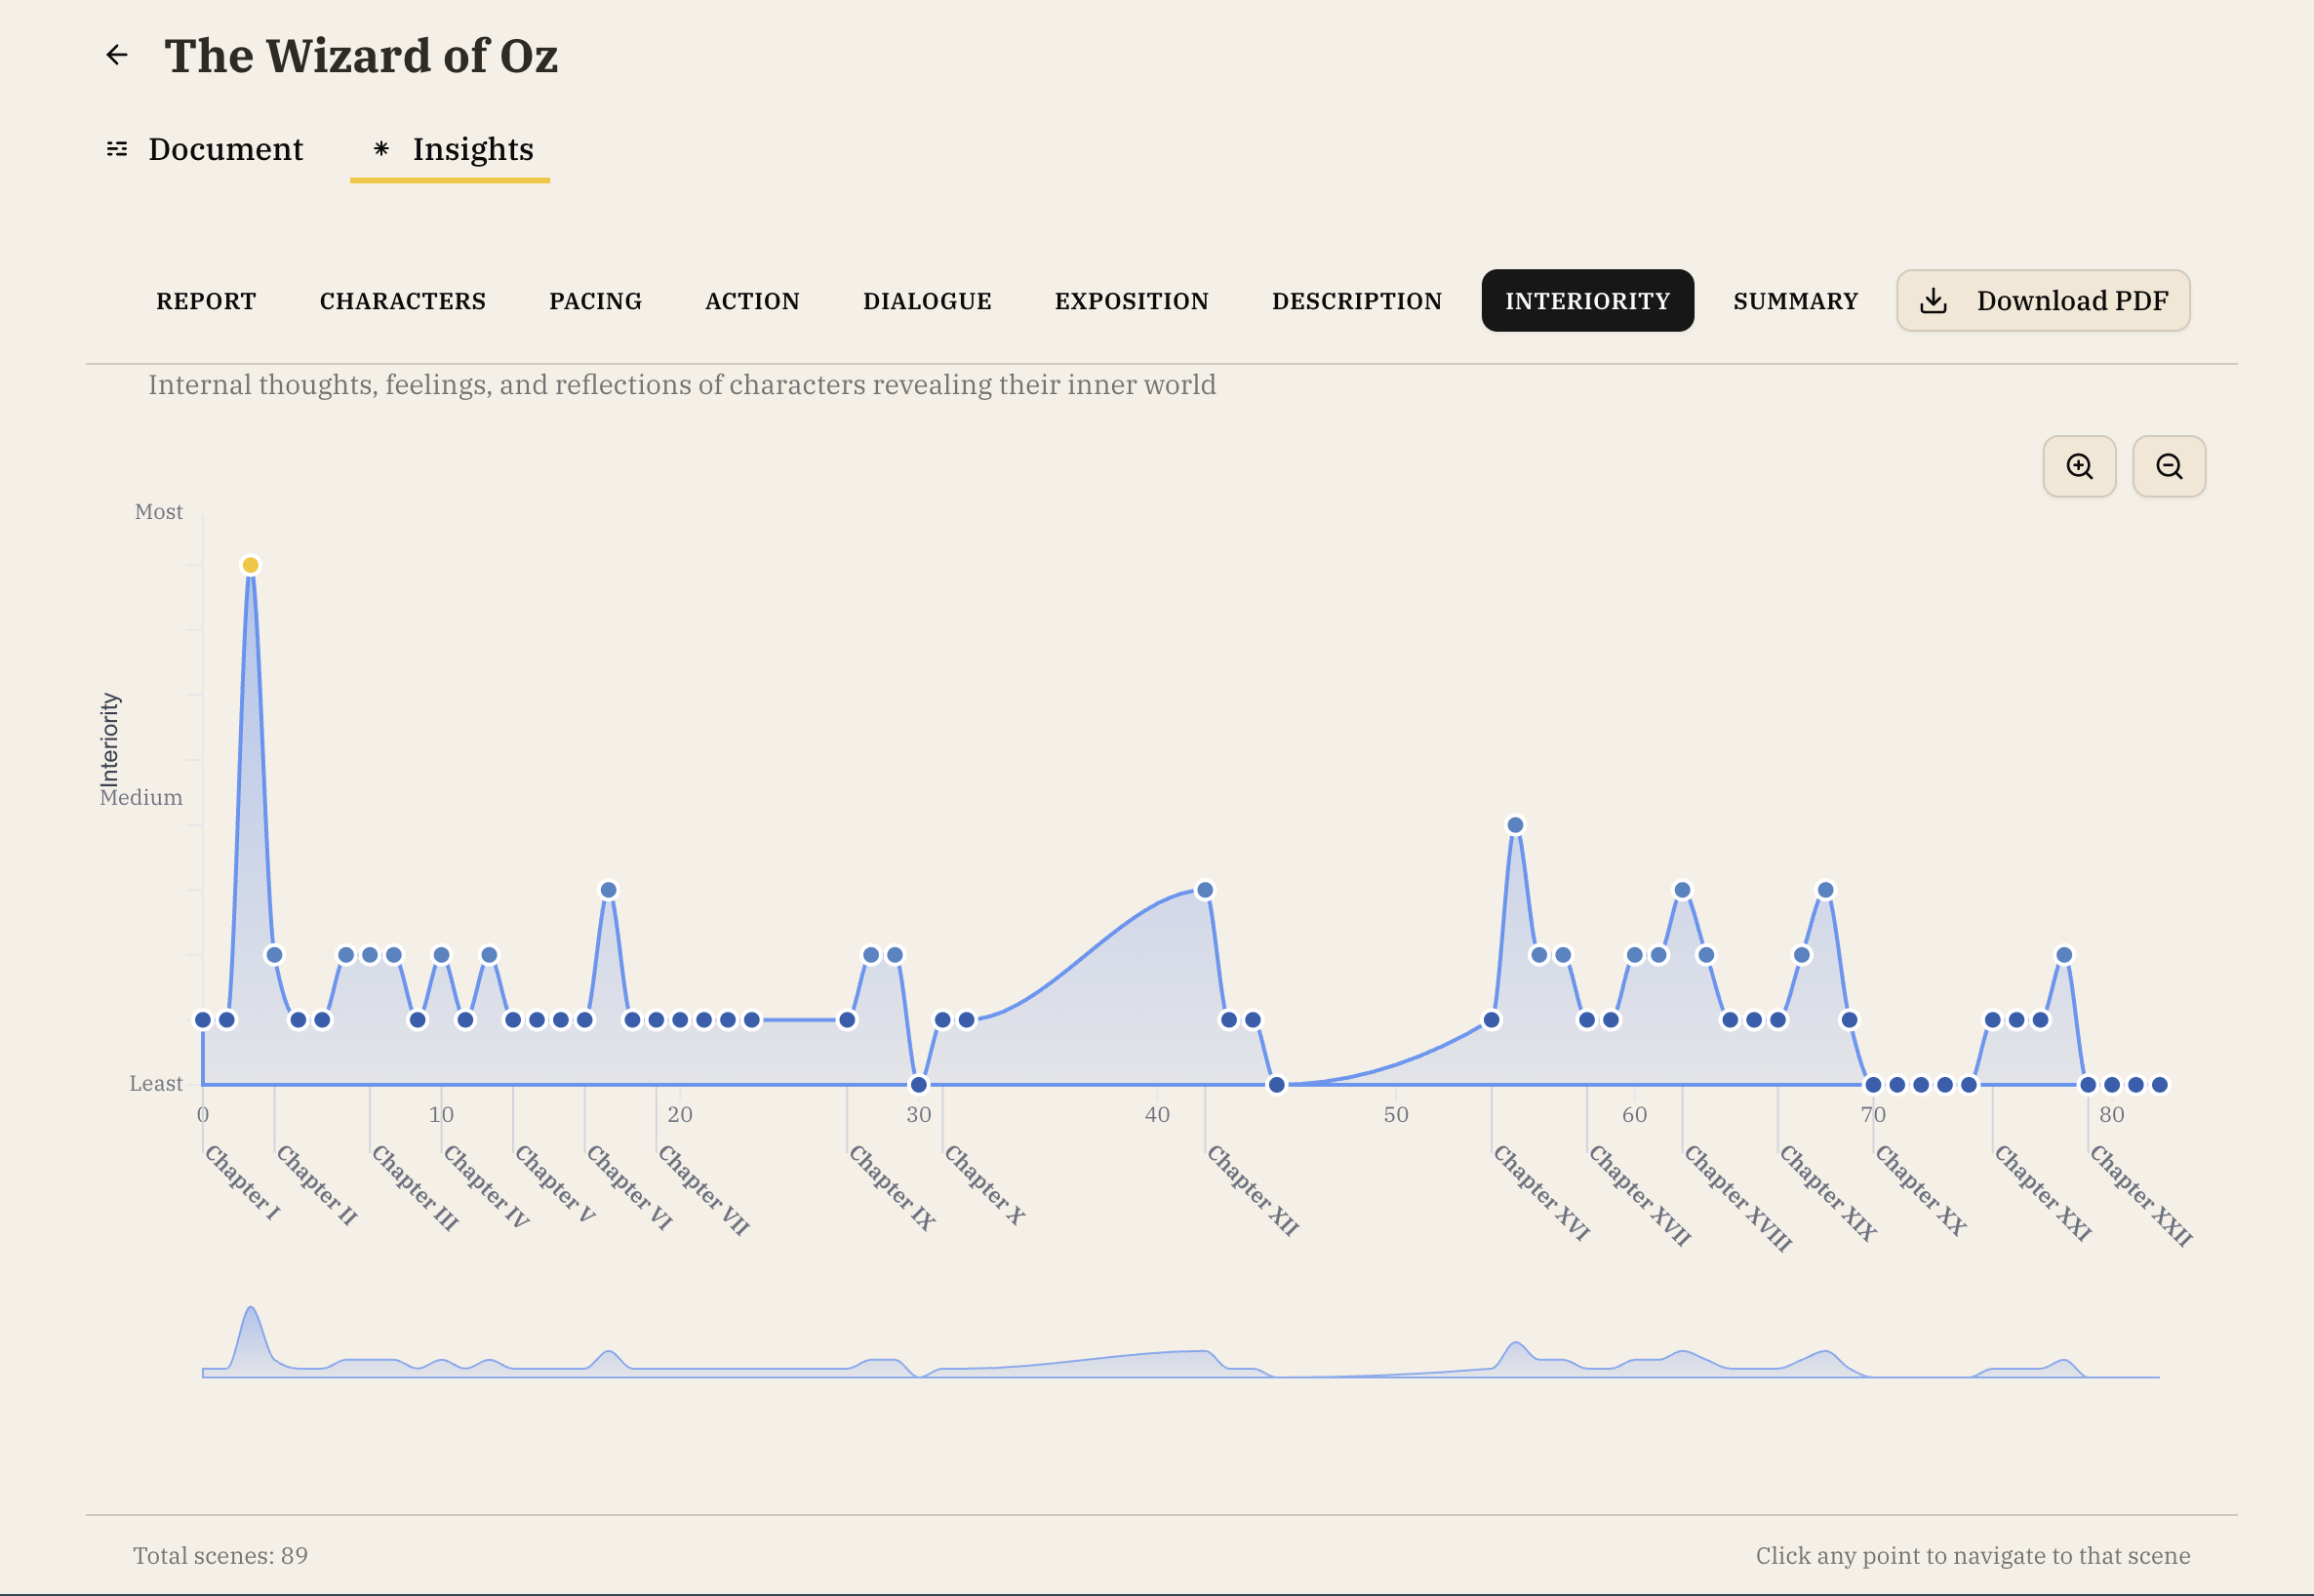The height and width of the screenshot is (1596, 2314).
Task: Click the Chapter XII label on the axis
Action: point(1252,1190)
